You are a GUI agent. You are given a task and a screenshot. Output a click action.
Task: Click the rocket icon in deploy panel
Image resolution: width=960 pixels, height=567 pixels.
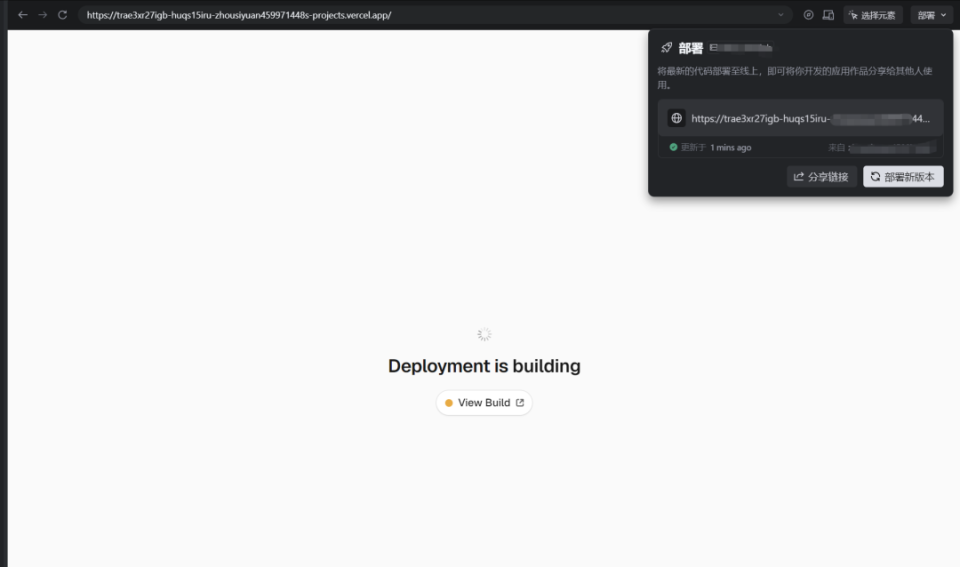click(667, 48)
